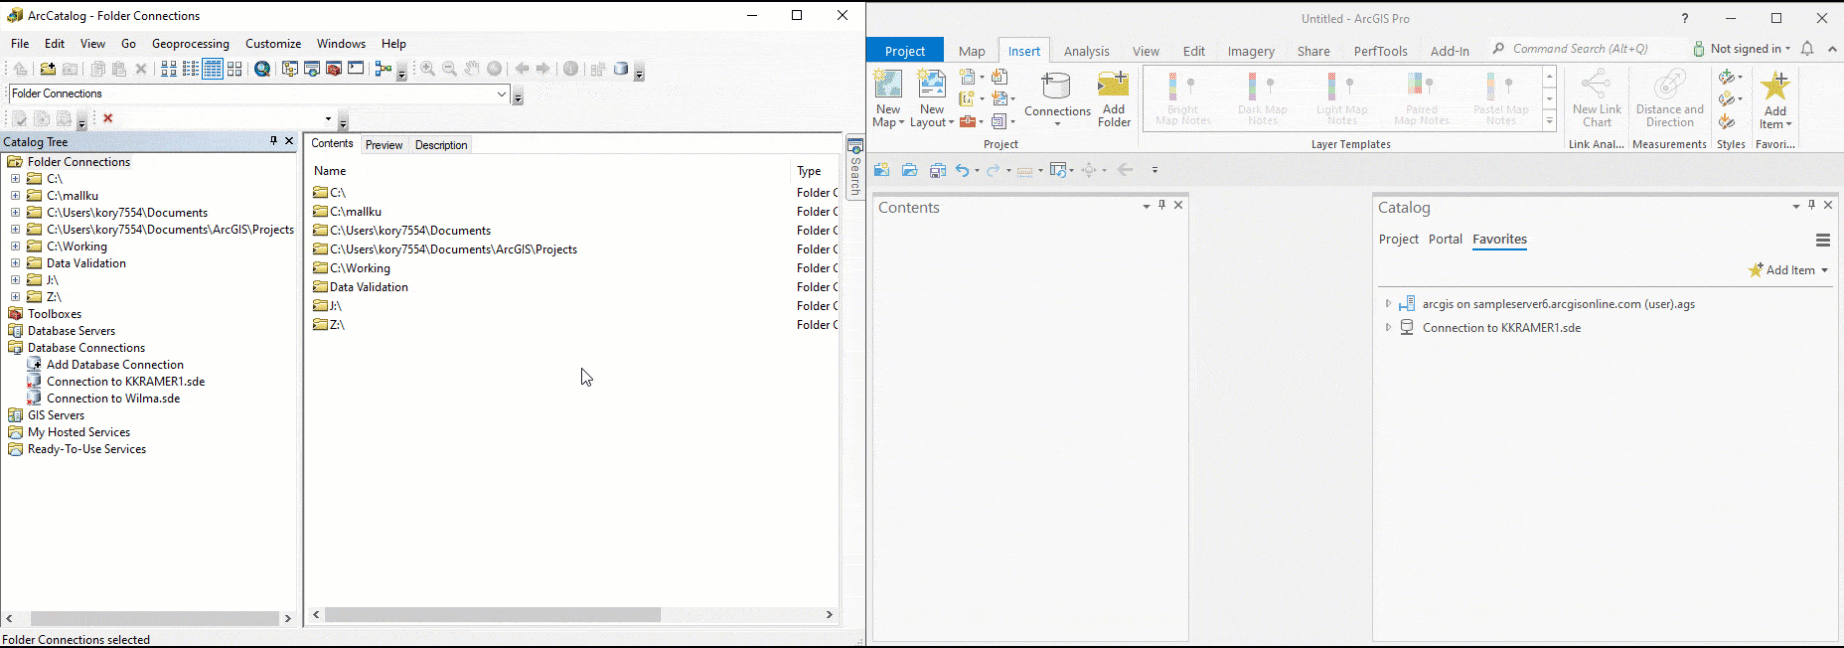Image resolution: width=1844 pixels, height=648 pixels.
Task: Click Catalog Tree horizontal scrollbar right arrow
Action: coord(288,619)
